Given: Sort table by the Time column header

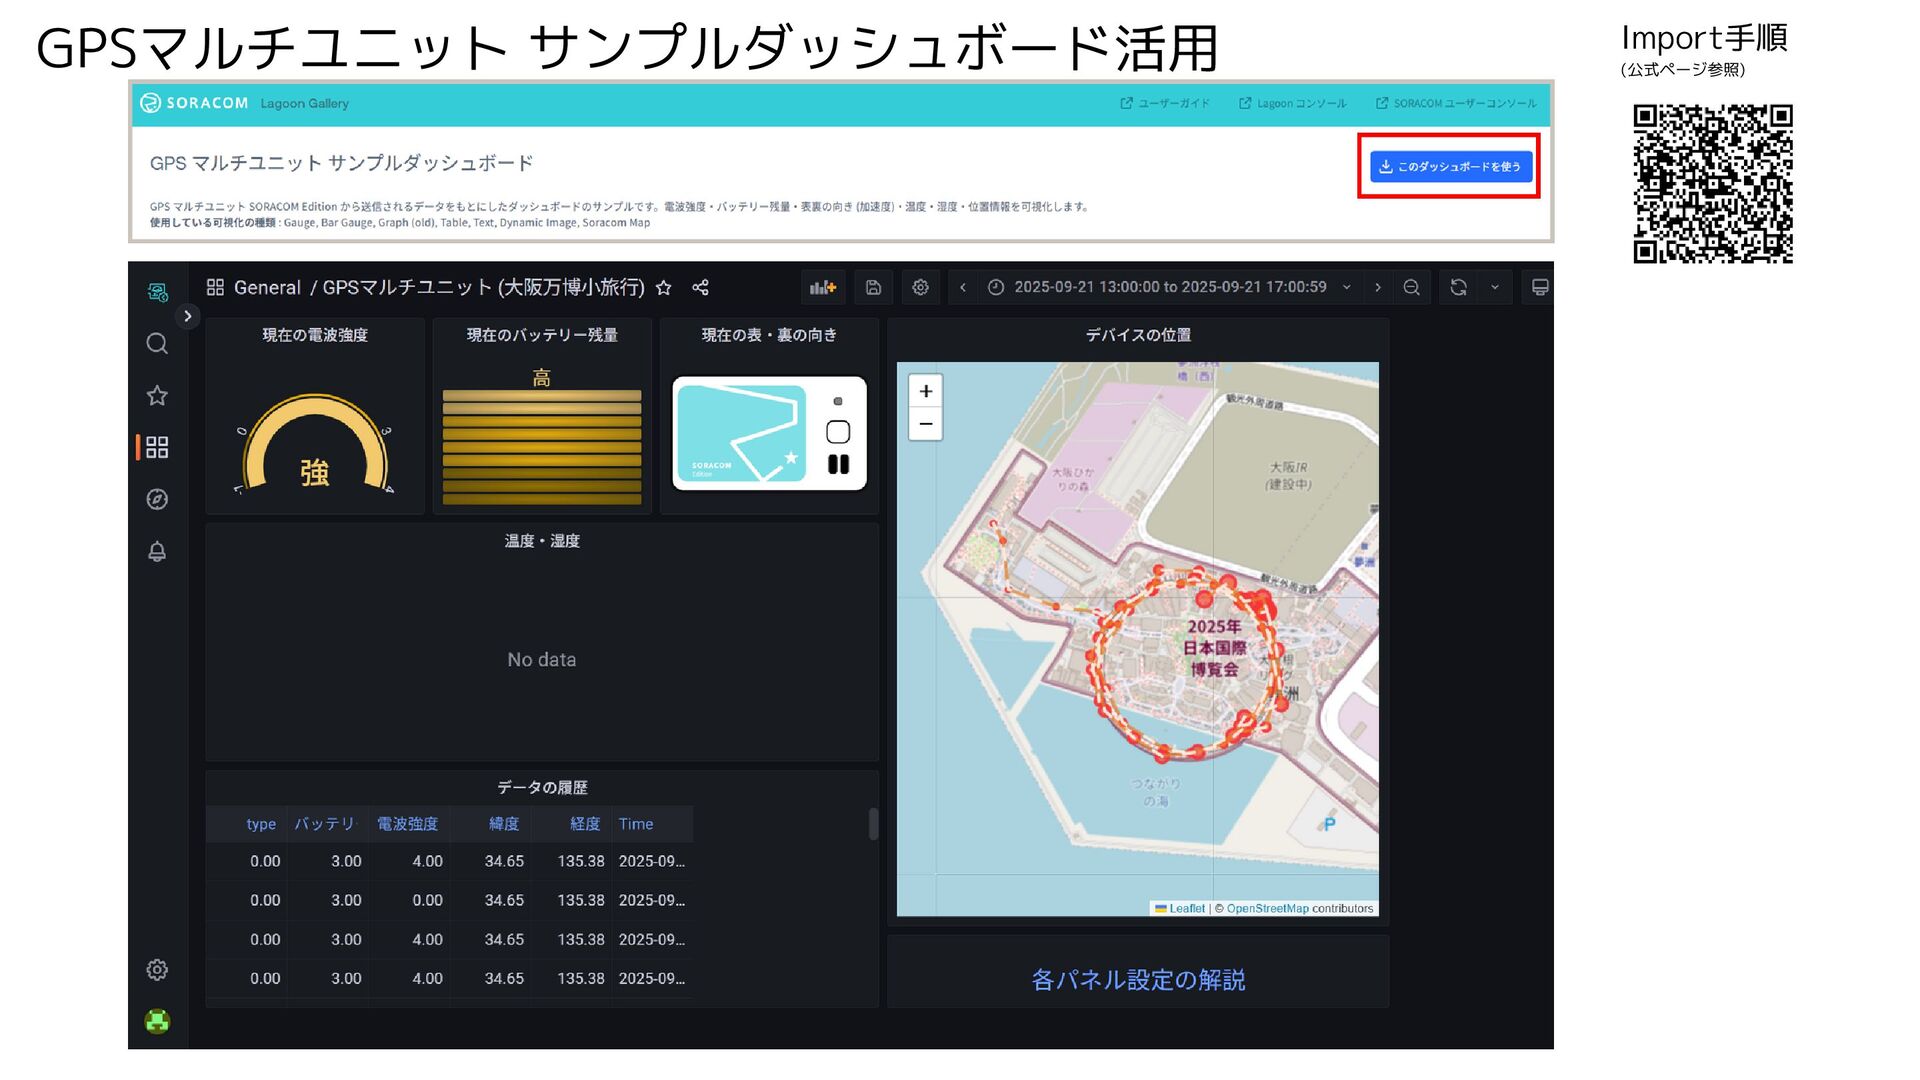Looking at the screenshot, I should click(636, 824).
